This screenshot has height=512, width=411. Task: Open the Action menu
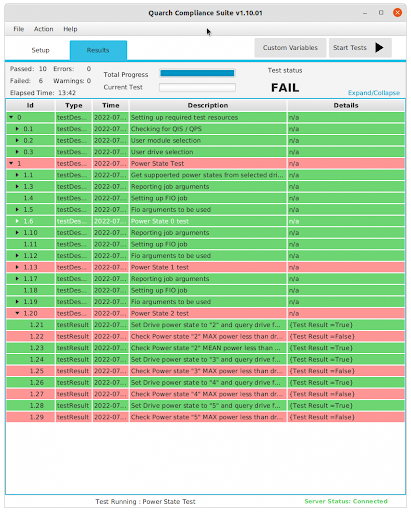pos(43,29)
